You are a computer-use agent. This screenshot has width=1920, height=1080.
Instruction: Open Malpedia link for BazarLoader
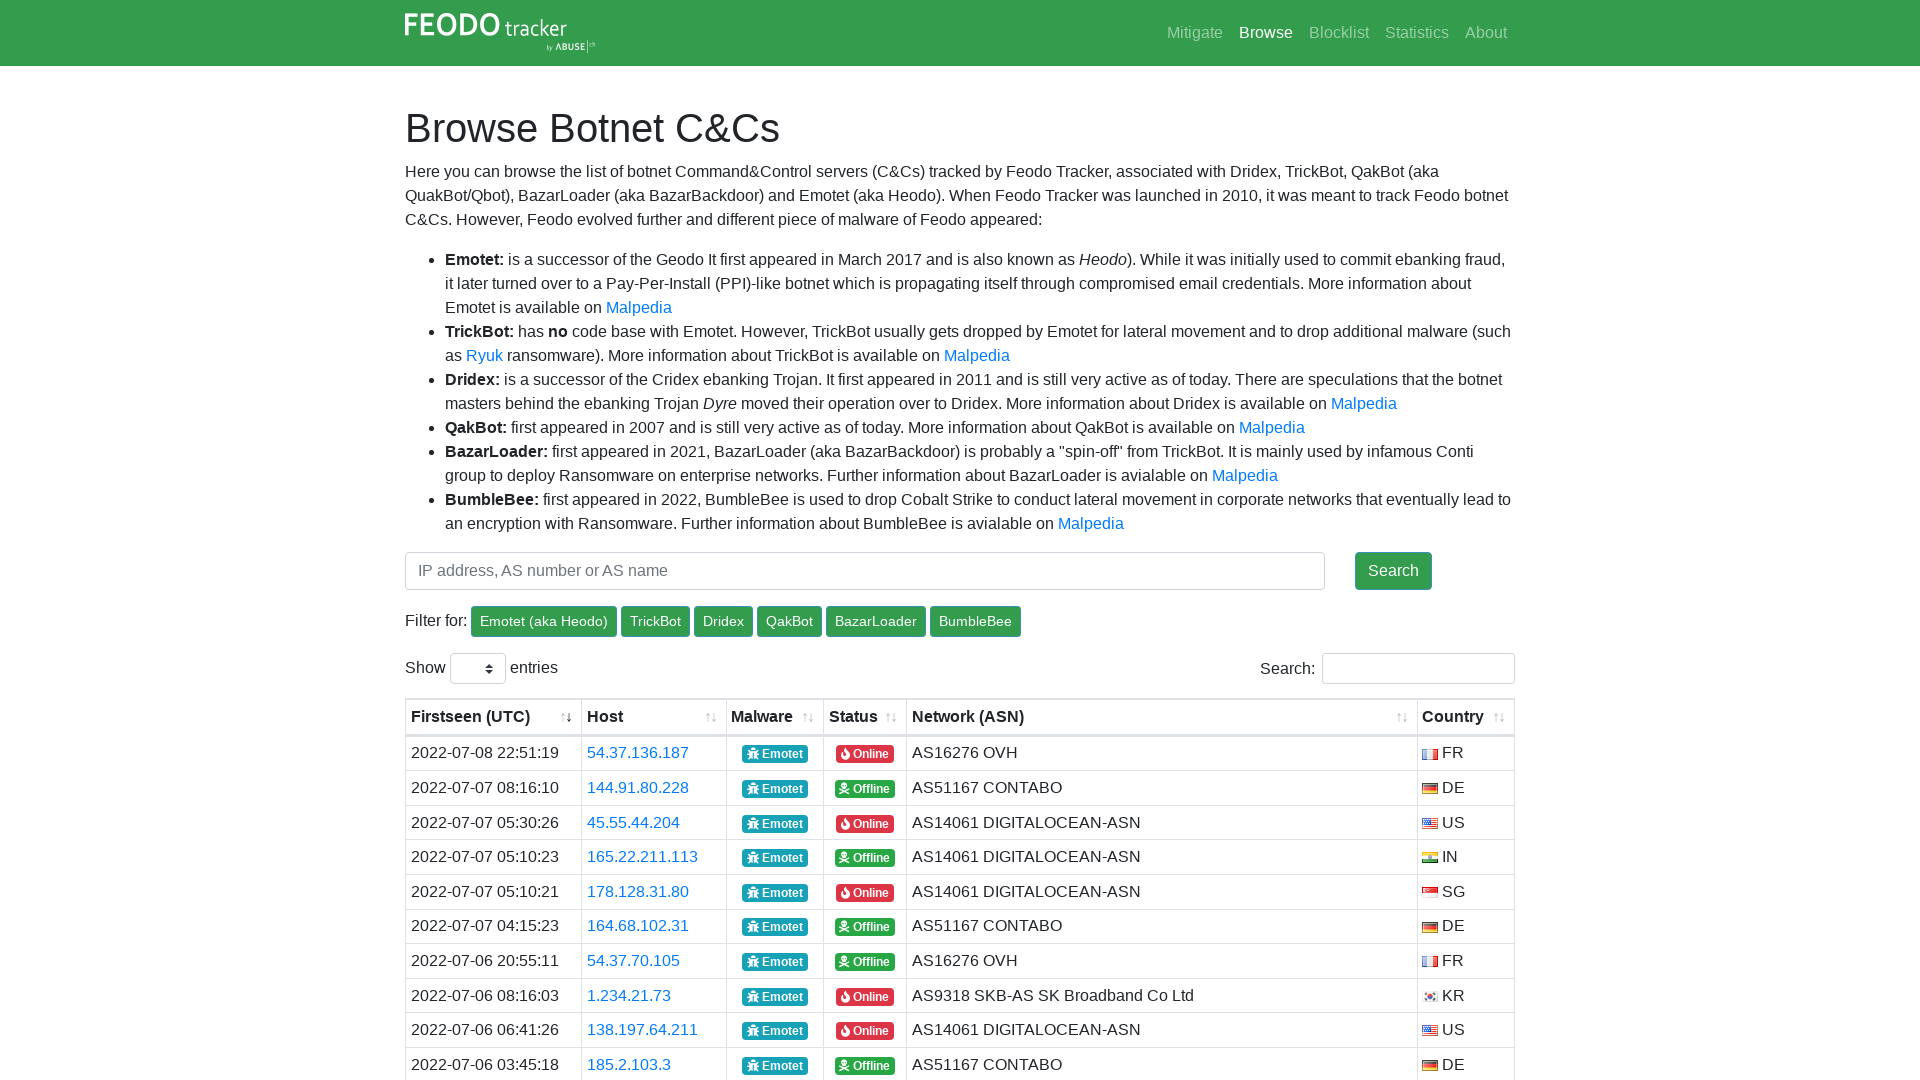[x=1244, y=476]
